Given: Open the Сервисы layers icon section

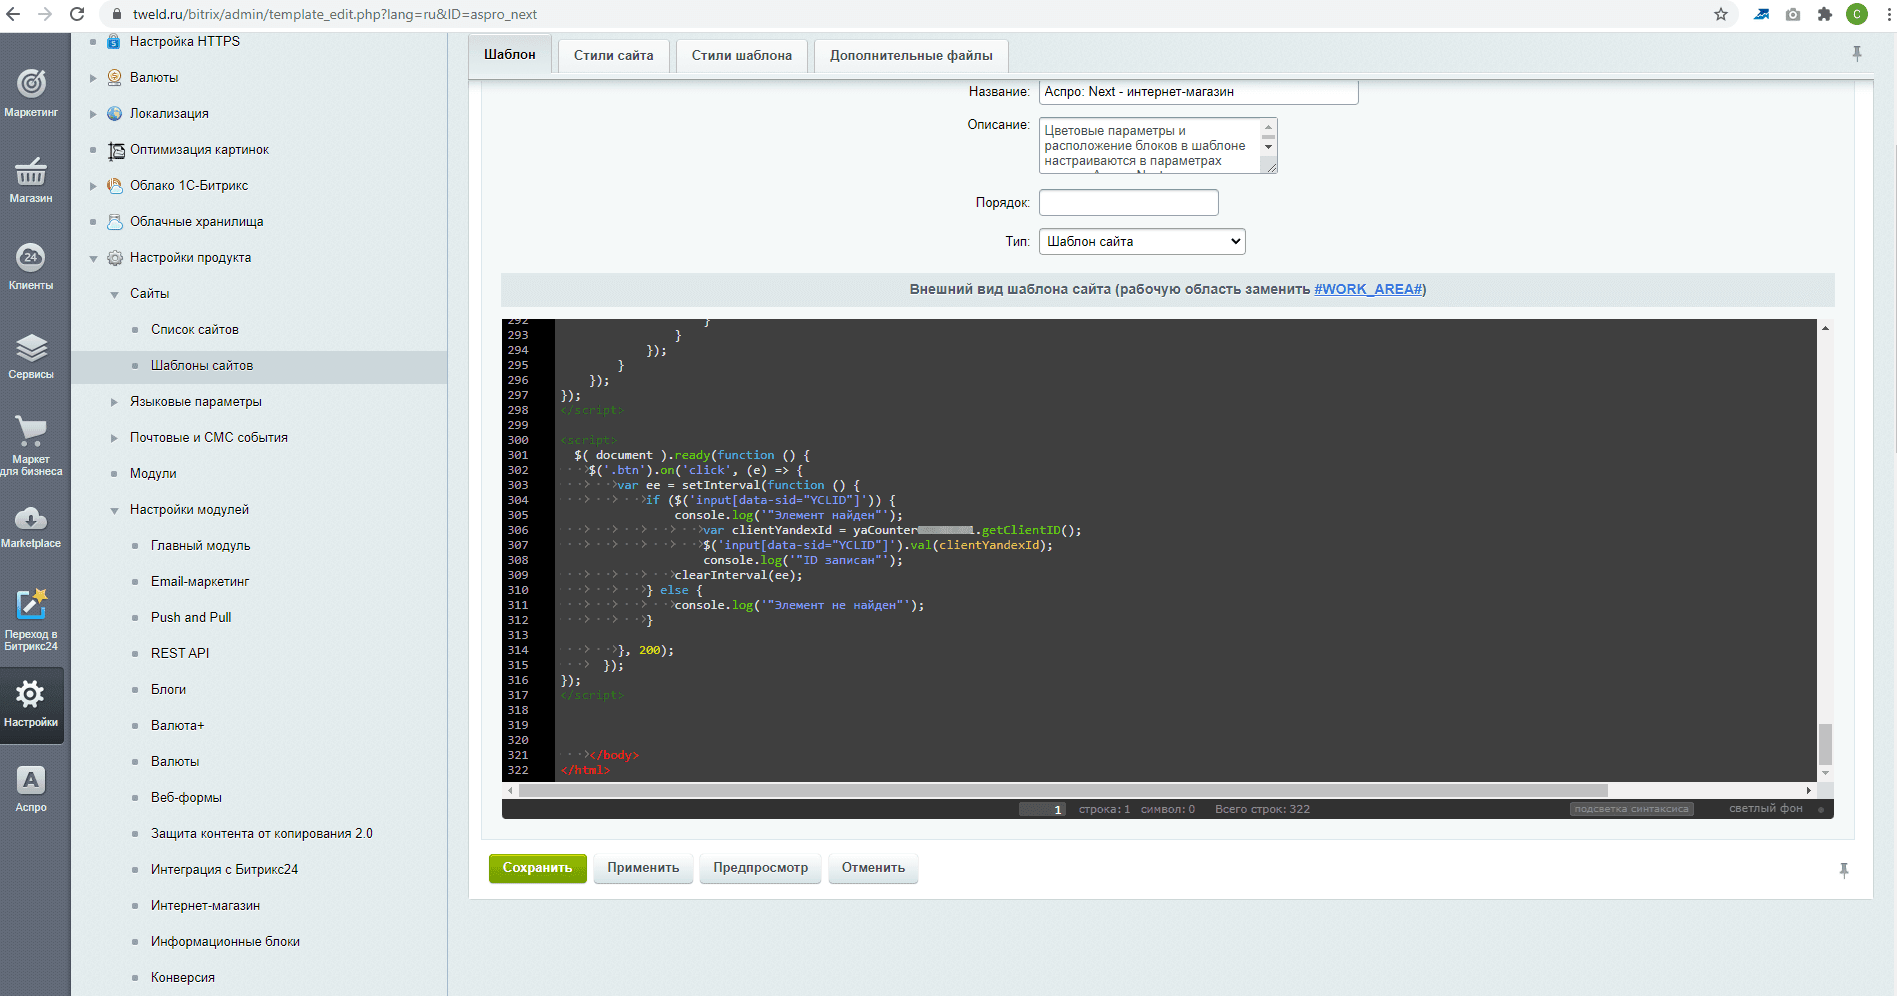Looking at the screenshot, I should pos(31,355).
